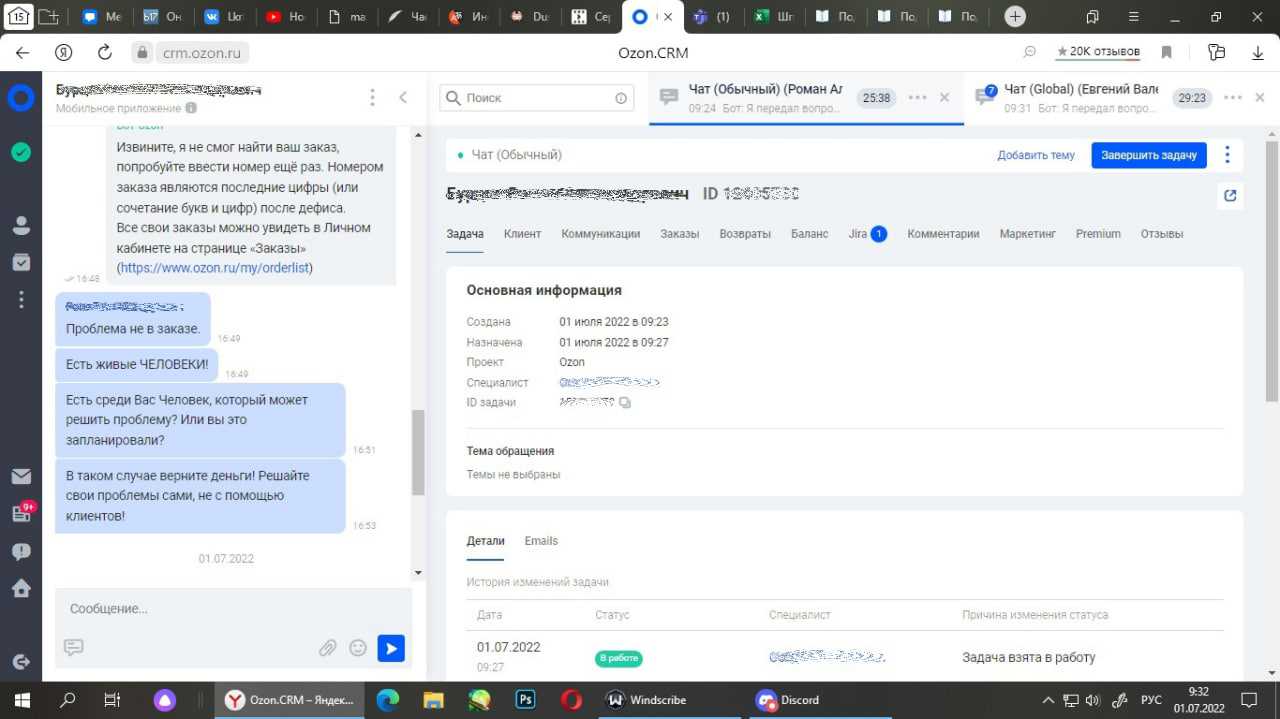Screen dimensions: 1280x719
Task: Click the Задача взята в работу text
Action: click(x=1028, y=658)
